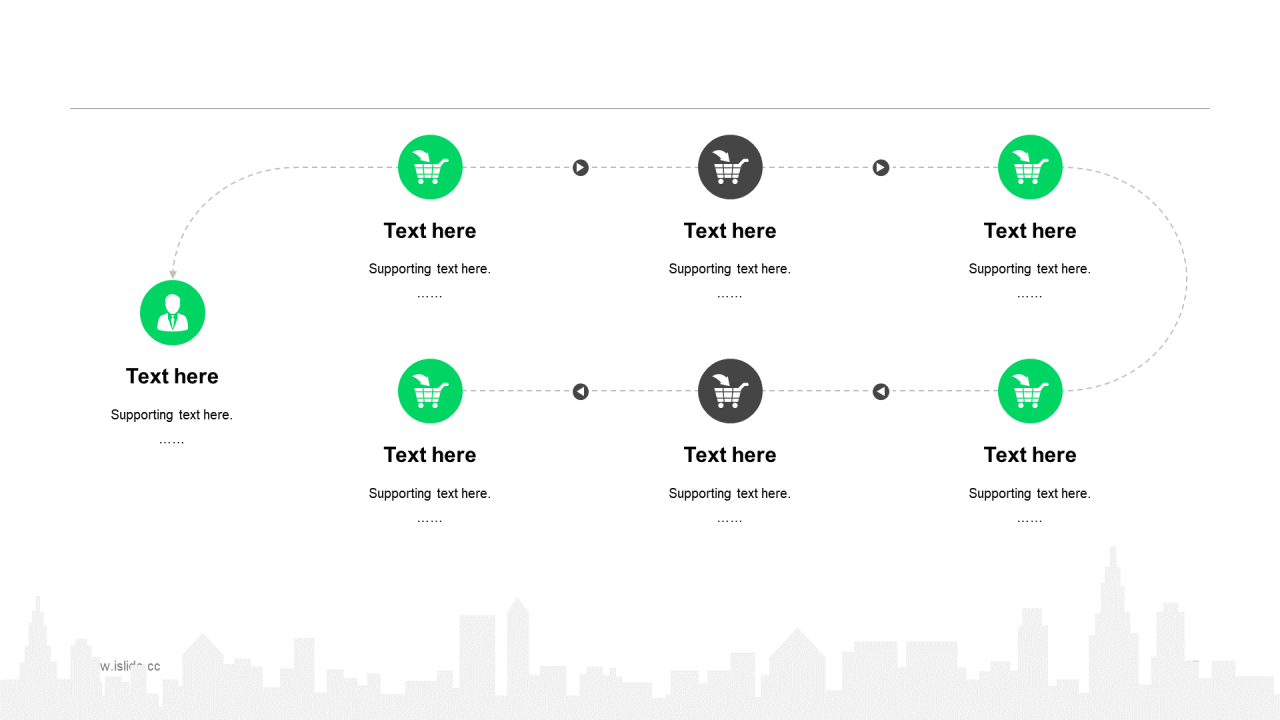Click the left-pointing arrow between bottom-right and bottom-middle carts
The image size is (1280, 720).
tap(881, 391)
